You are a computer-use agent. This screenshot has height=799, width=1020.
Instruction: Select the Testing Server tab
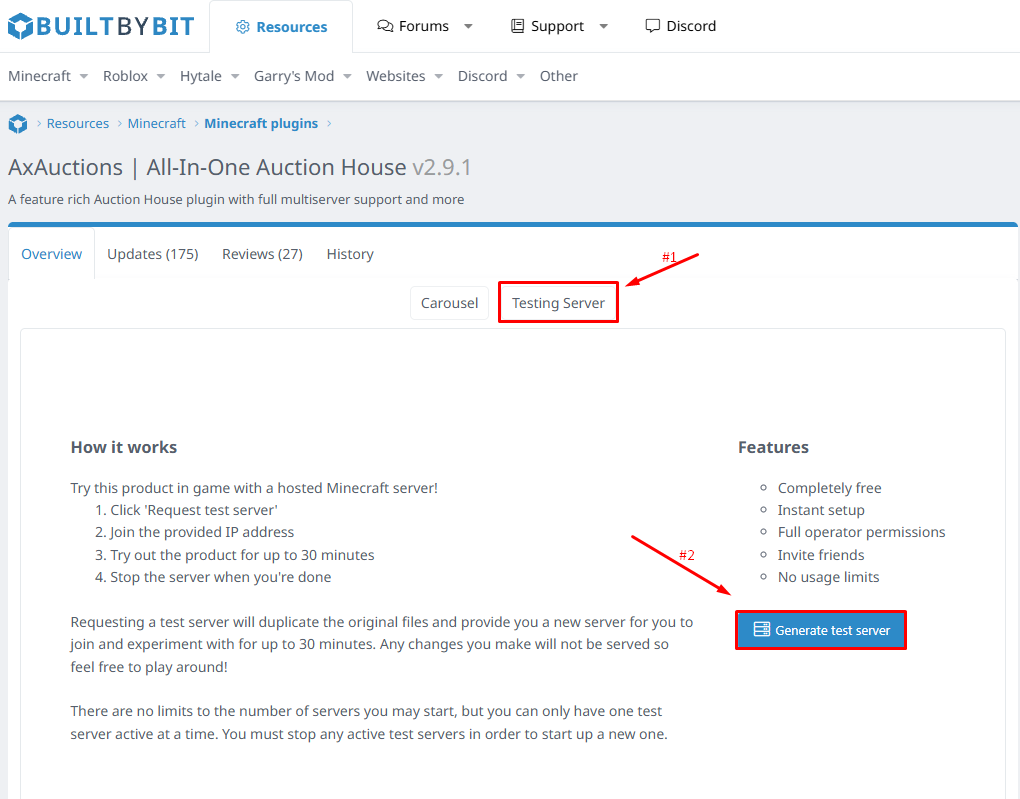(558, 303)
